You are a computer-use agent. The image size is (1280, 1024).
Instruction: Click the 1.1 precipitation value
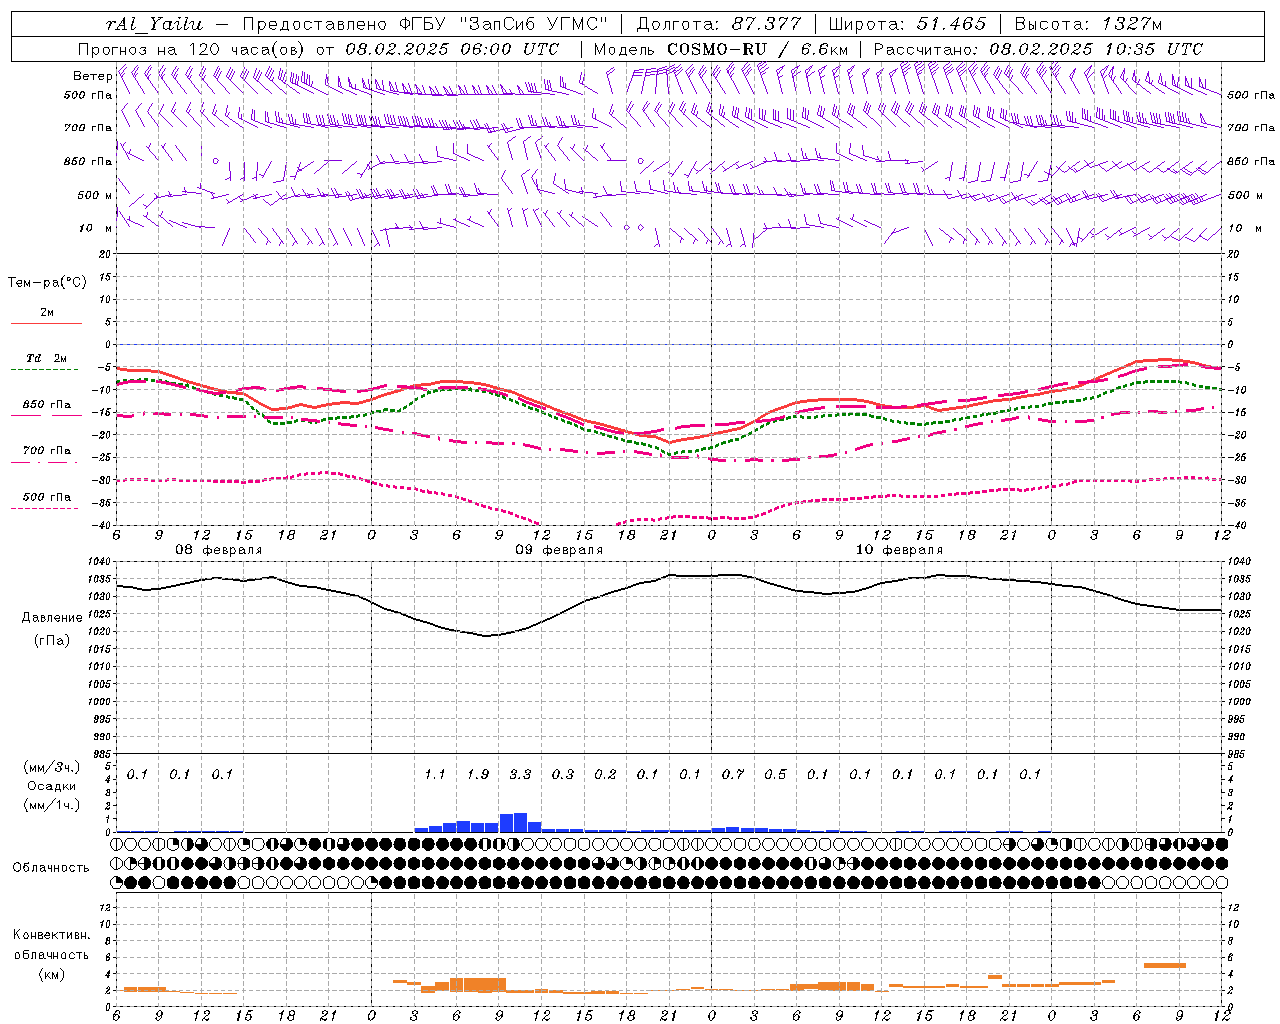435,774
